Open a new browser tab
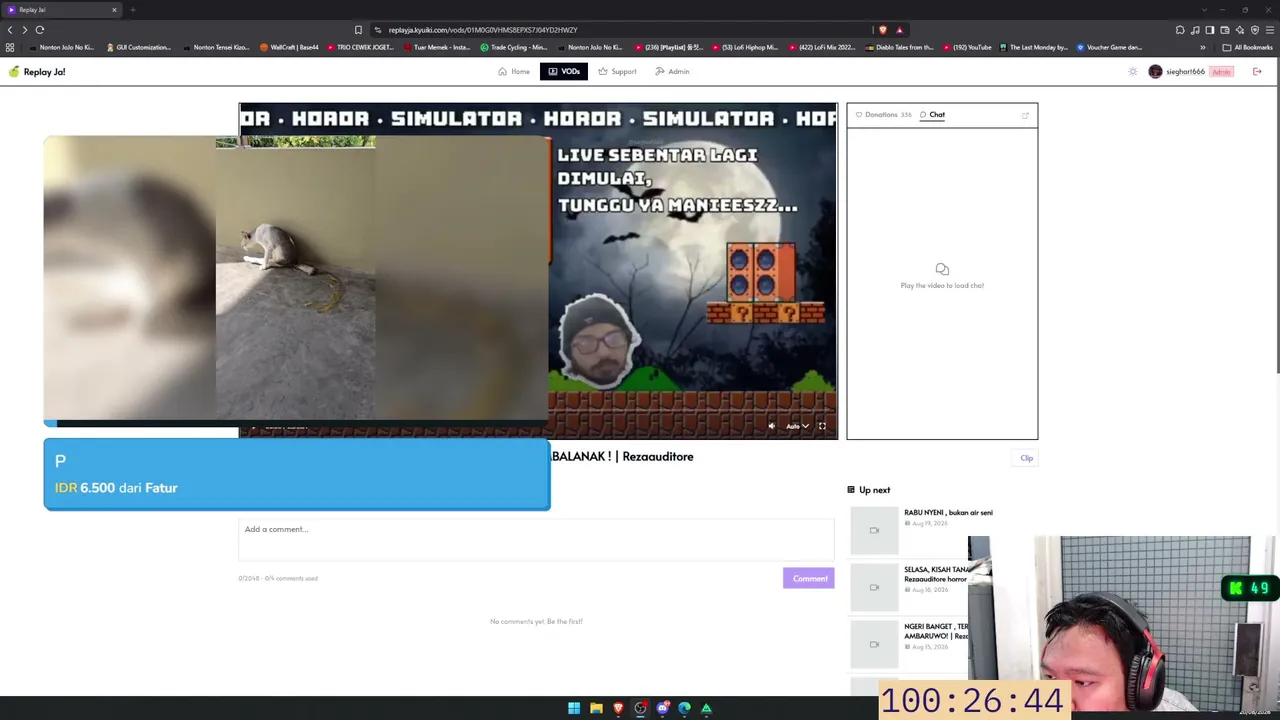This screenshot has height=720, width=1280. (132, 10)
